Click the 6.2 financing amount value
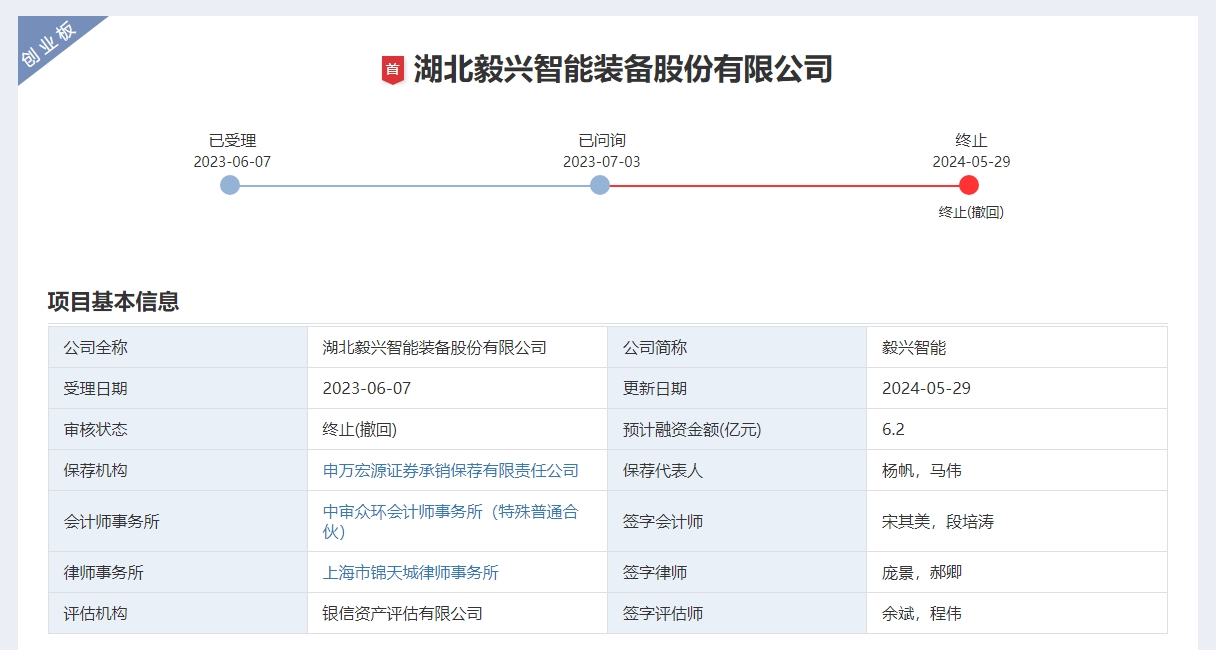Image resolution: width=1216 pixels, height=650 pixels. coord(893,430)
